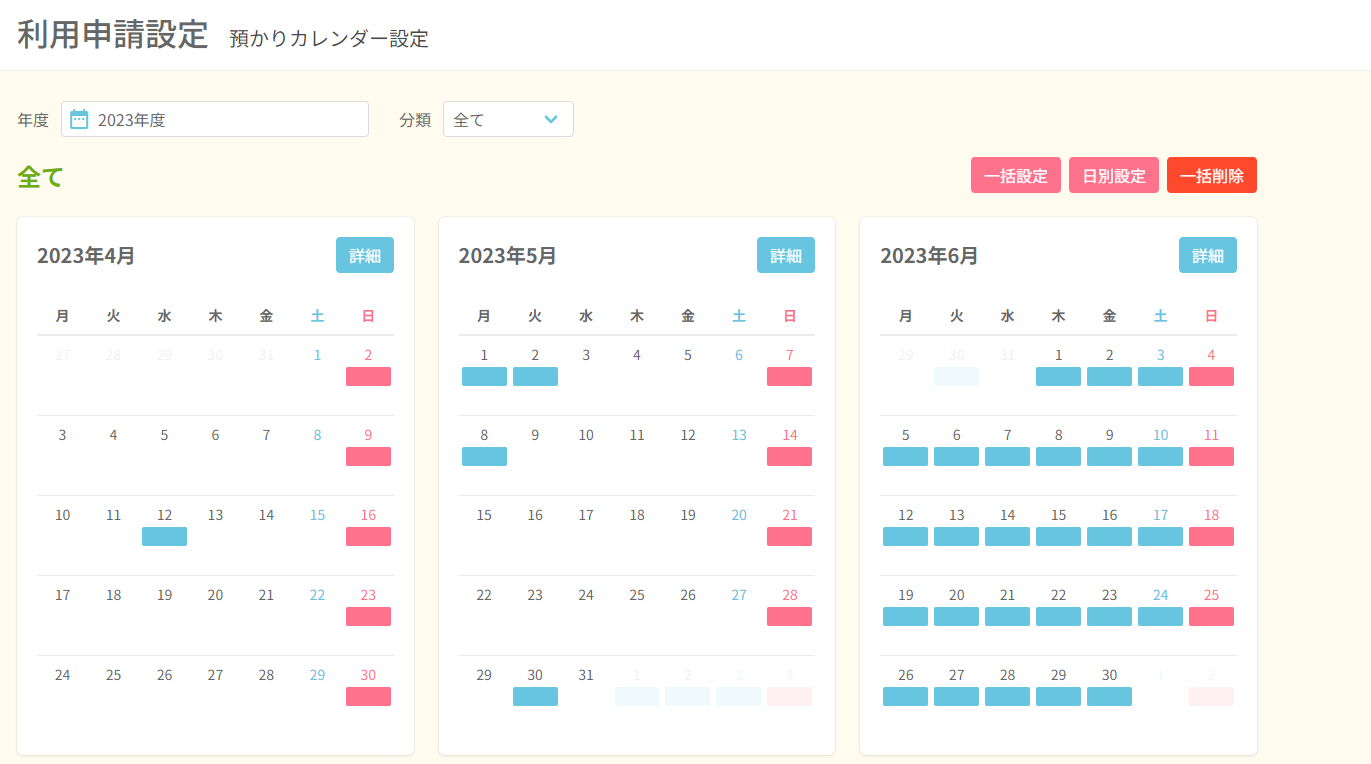1371x764 pixels.
Task: Select date 20 in April 2023
Action: click(215, 595)
